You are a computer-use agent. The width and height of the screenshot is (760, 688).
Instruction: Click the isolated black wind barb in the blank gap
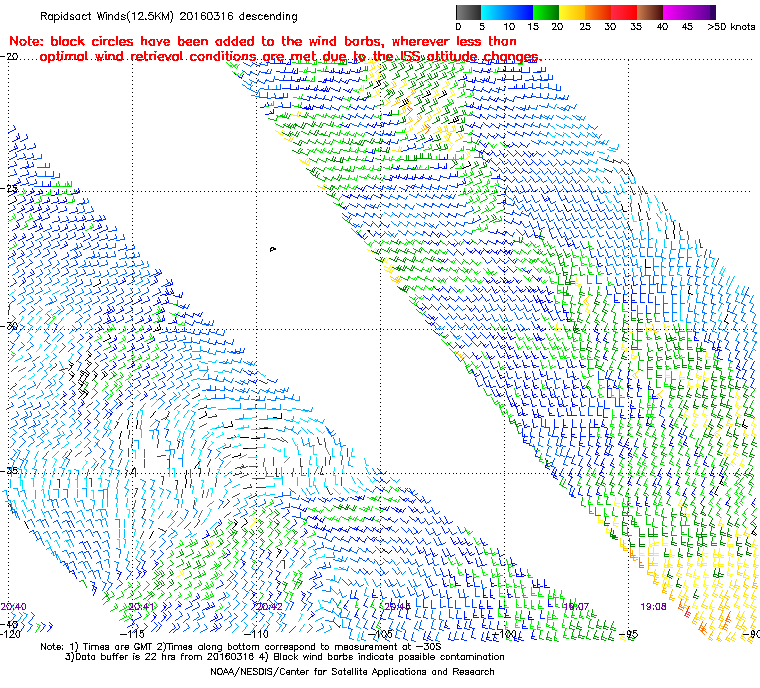pos(272,249)
